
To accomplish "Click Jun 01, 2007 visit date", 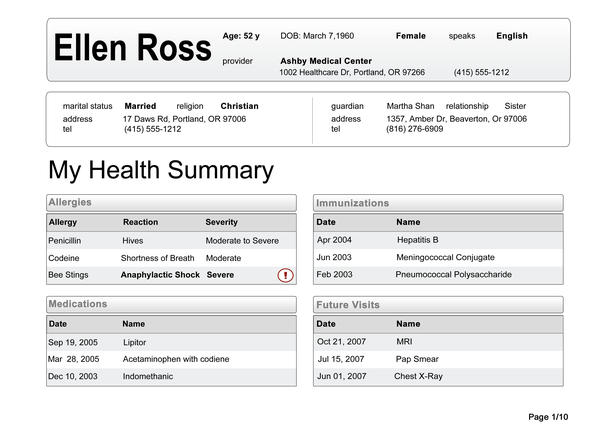I will pos(342,377).
